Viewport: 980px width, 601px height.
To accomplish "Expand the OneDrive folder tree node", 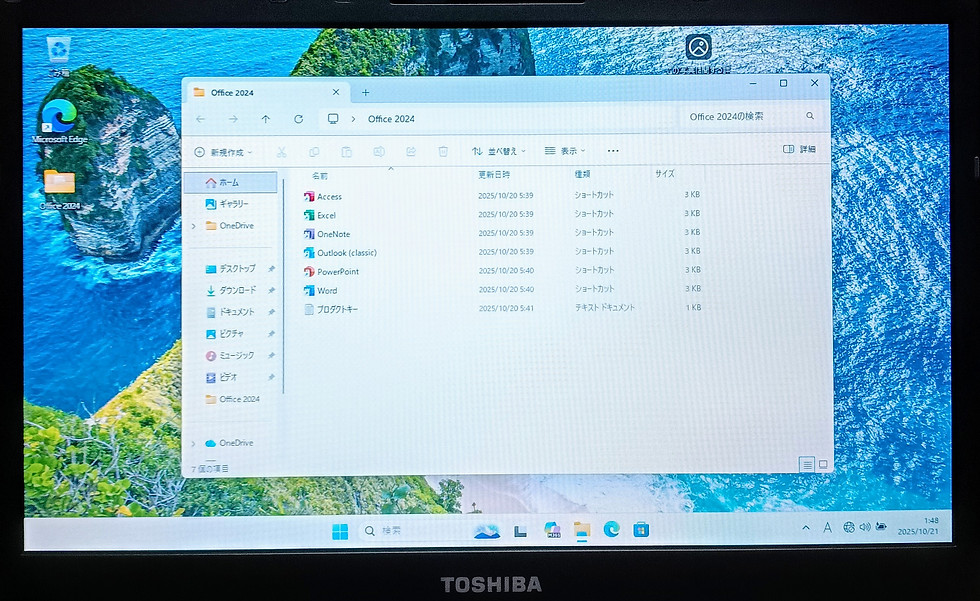I will [194, 226].
